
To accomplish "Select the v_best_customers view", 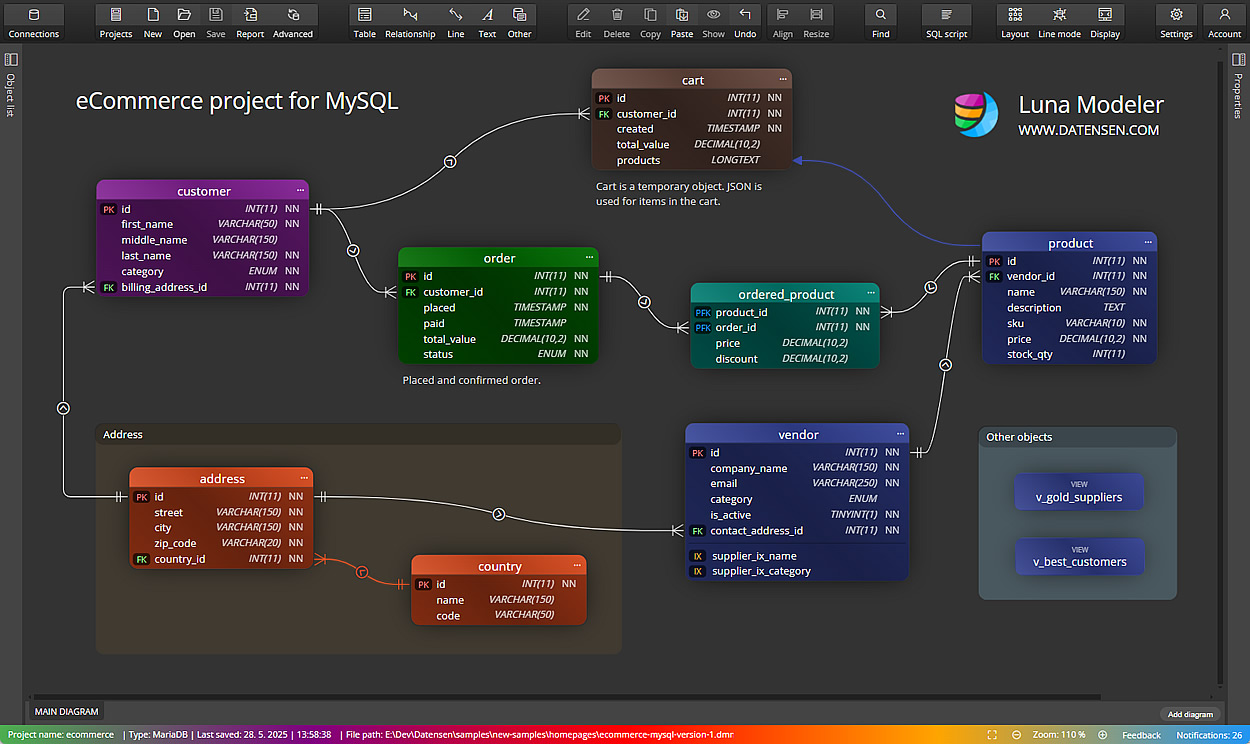I will point(1080,556).
